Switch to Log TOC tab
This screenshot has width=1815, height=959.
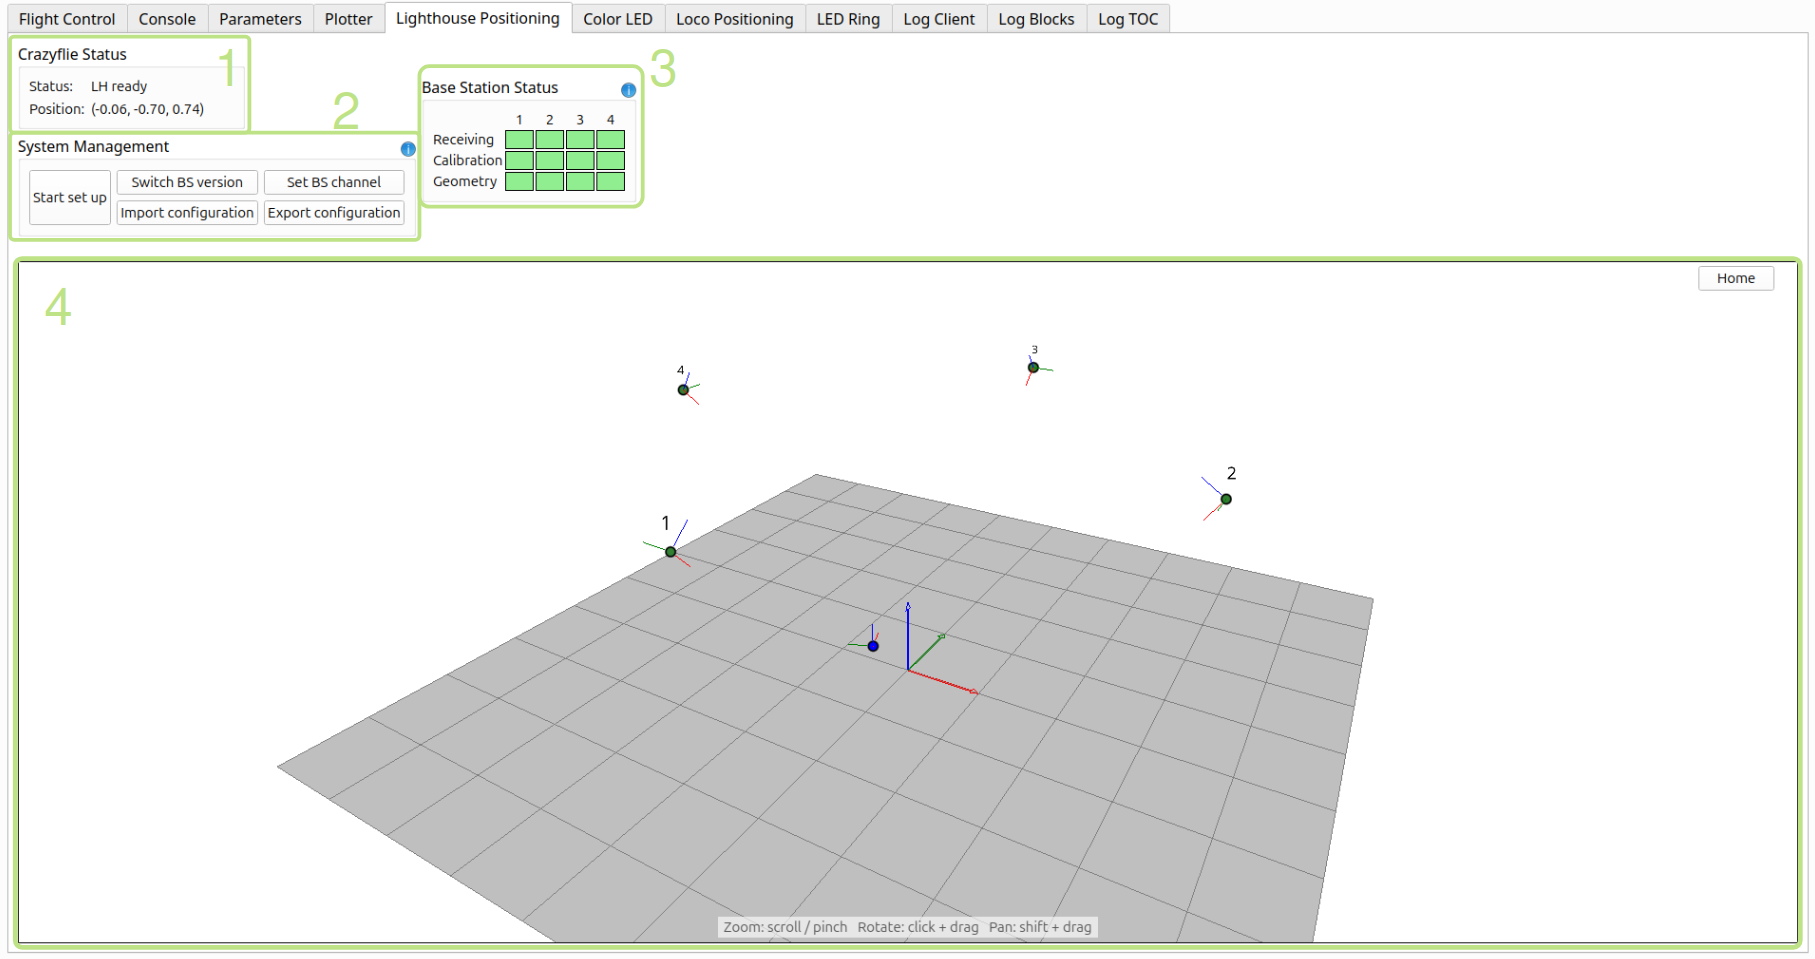[1128, 19]
